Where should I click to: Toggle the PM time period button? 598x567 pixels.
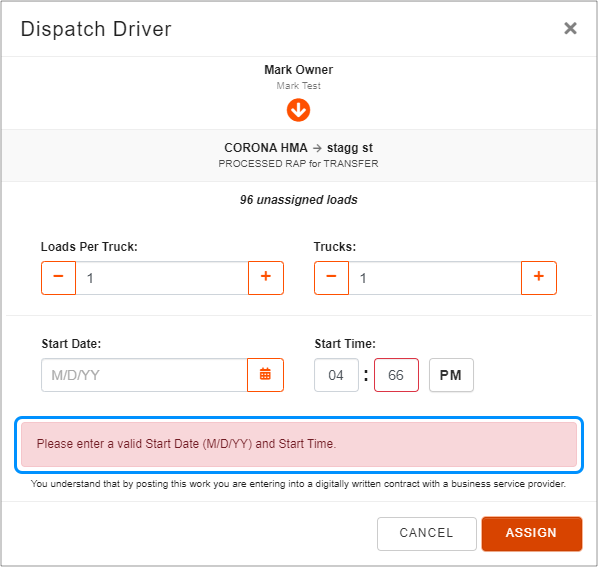coord(451,375)
